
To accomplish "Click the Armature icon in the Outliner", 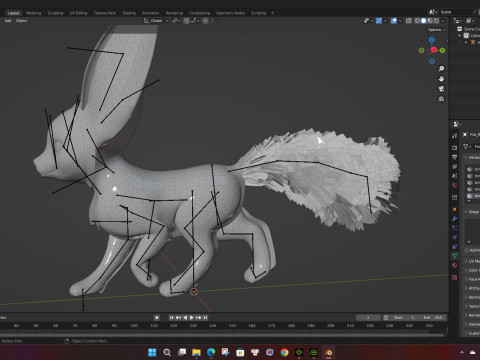I will 473,42.
